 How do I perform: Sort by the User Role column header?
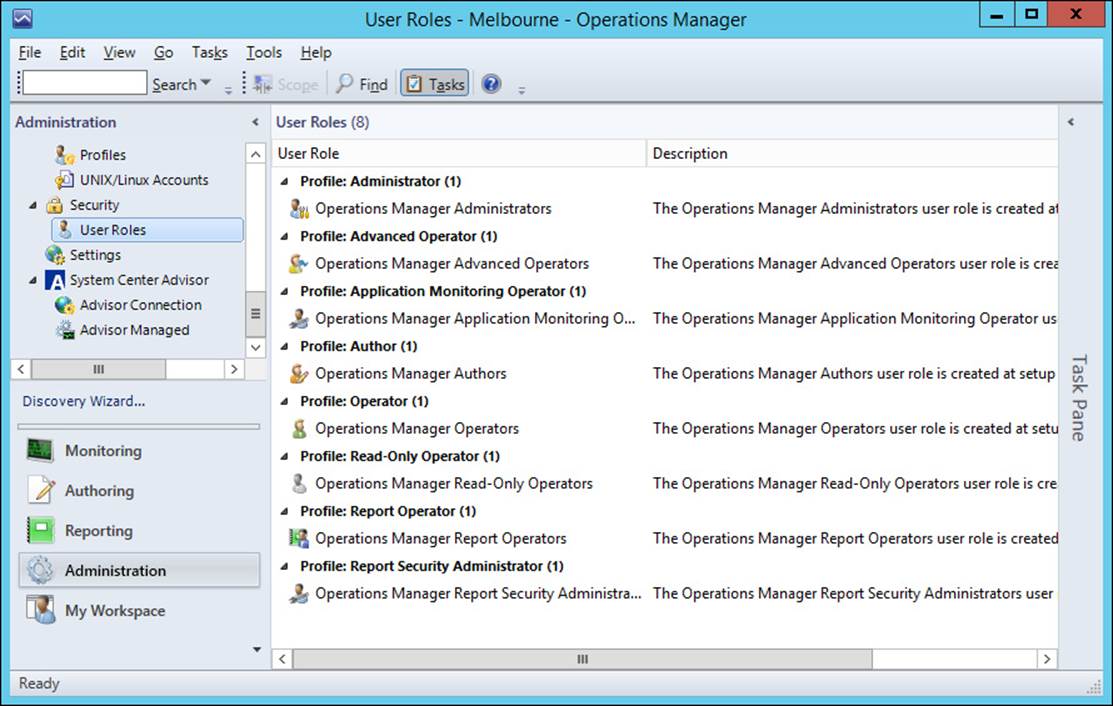click(x=459, y=153)
